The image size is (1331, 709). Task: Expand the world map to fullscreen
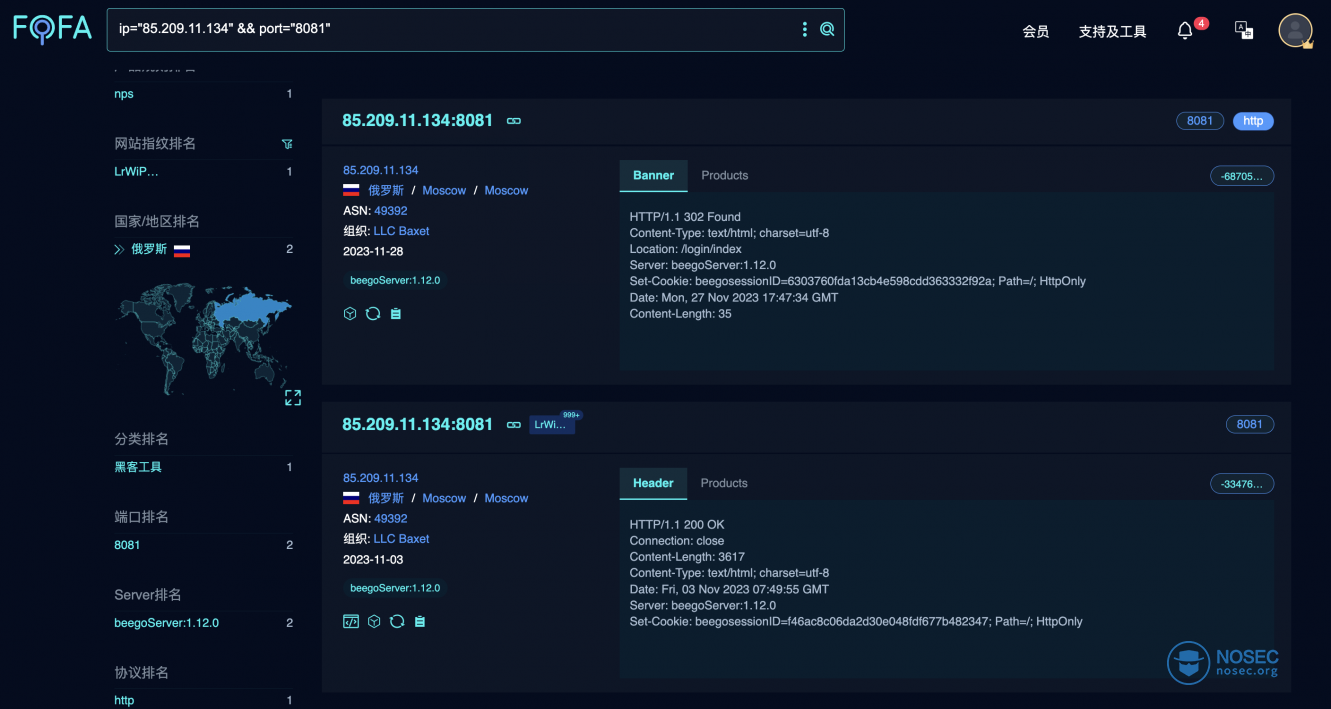[293, 397]
